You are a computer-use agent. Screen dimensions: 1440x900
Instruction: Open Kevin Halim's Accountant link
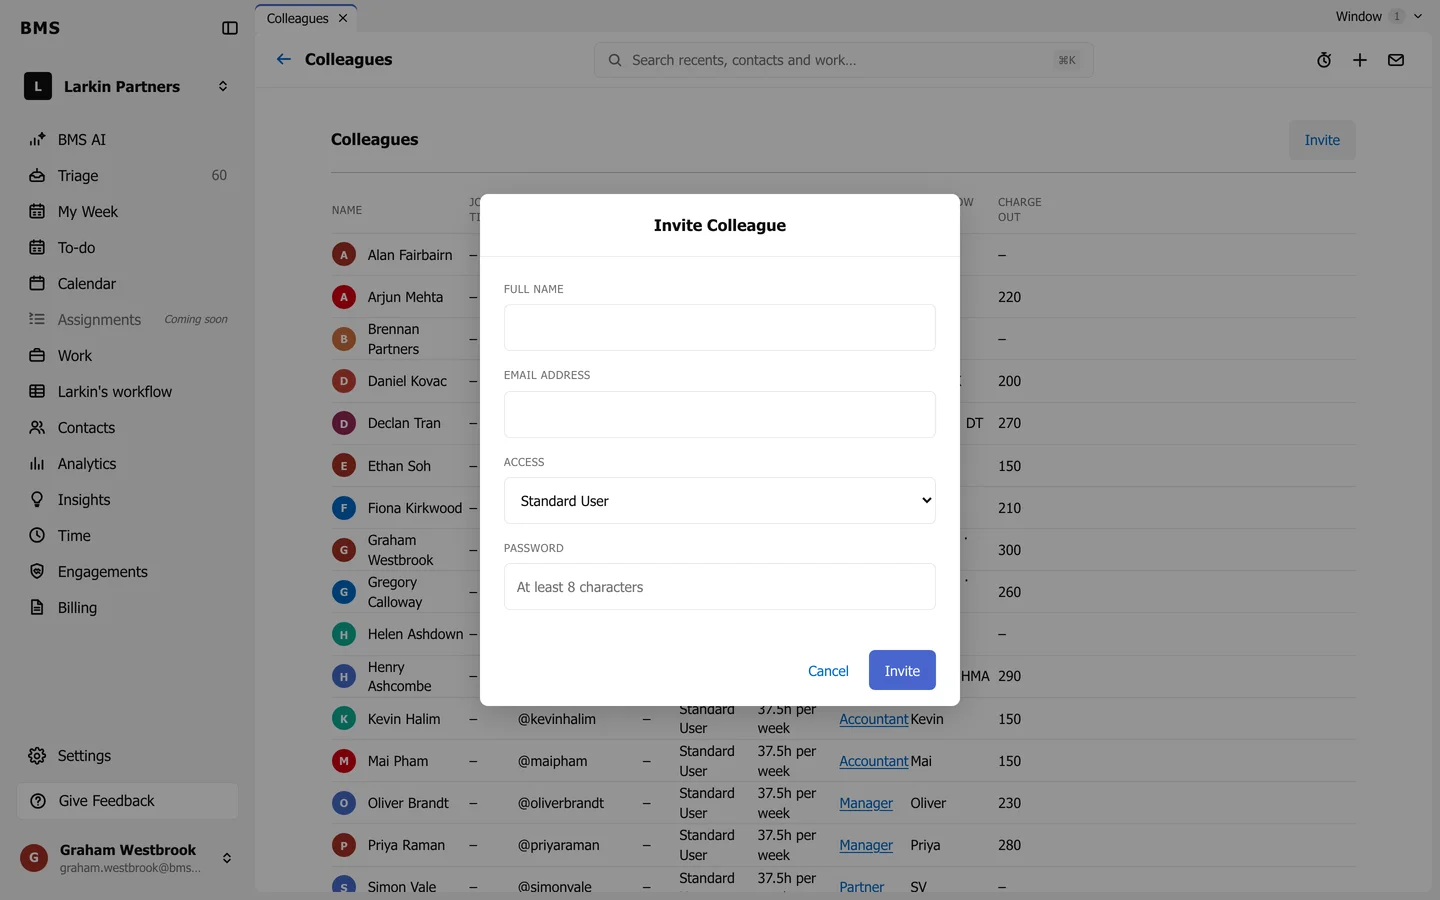click(873, 719)
